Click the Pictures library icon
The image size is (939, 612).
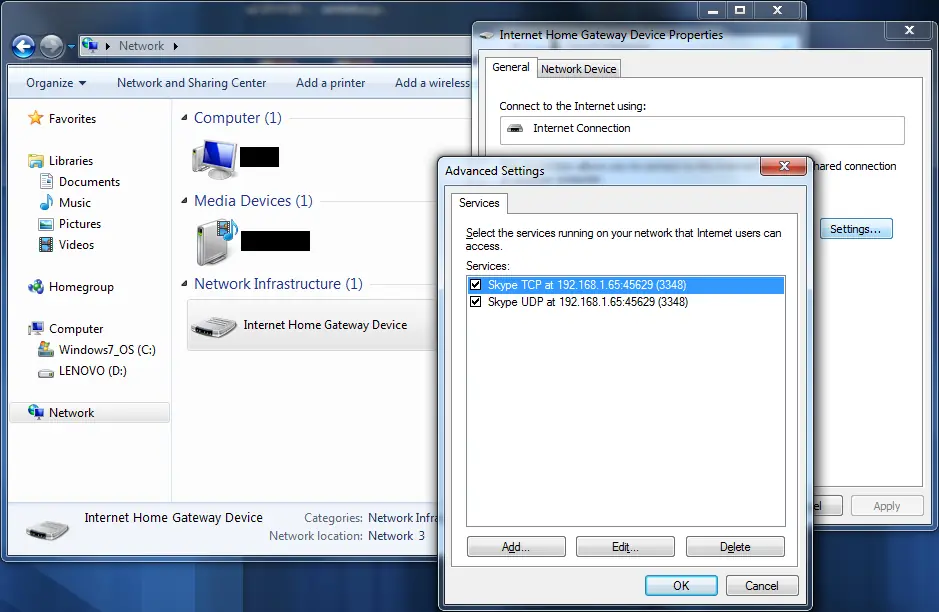(x=46, y=224)
